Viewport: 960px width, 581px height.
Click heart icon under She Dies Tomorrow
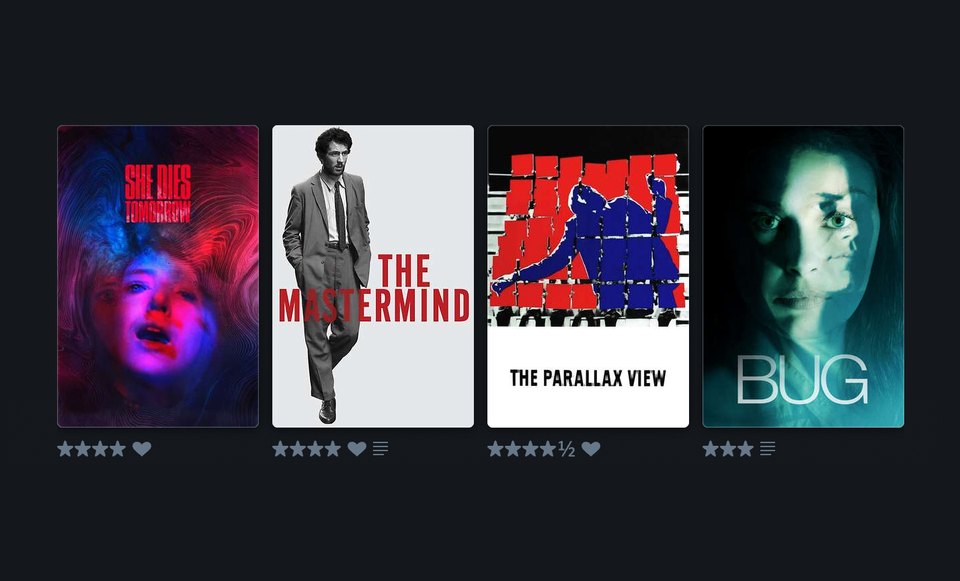point(142,449)
